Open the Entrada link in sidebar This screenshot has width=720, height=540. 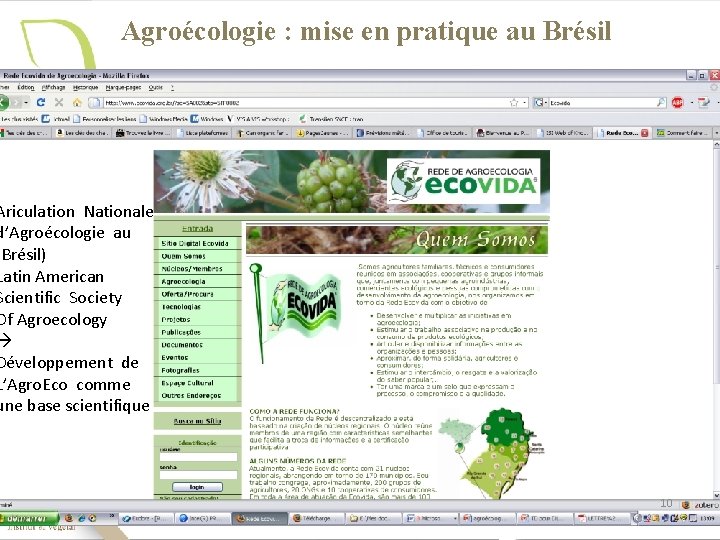197,228
